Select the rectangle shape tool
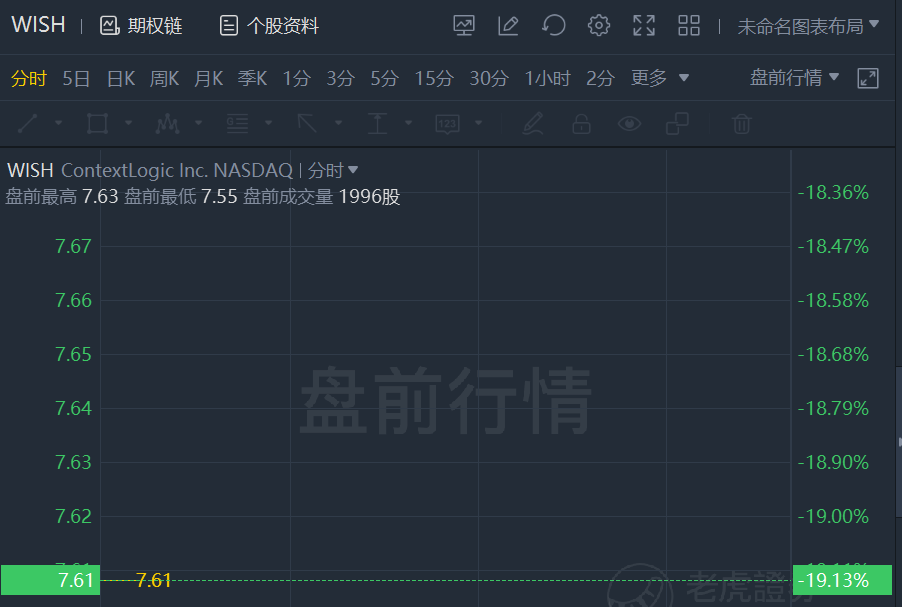Image resolution: width=902 pixels, height=607 pixels. click(97, 124)
